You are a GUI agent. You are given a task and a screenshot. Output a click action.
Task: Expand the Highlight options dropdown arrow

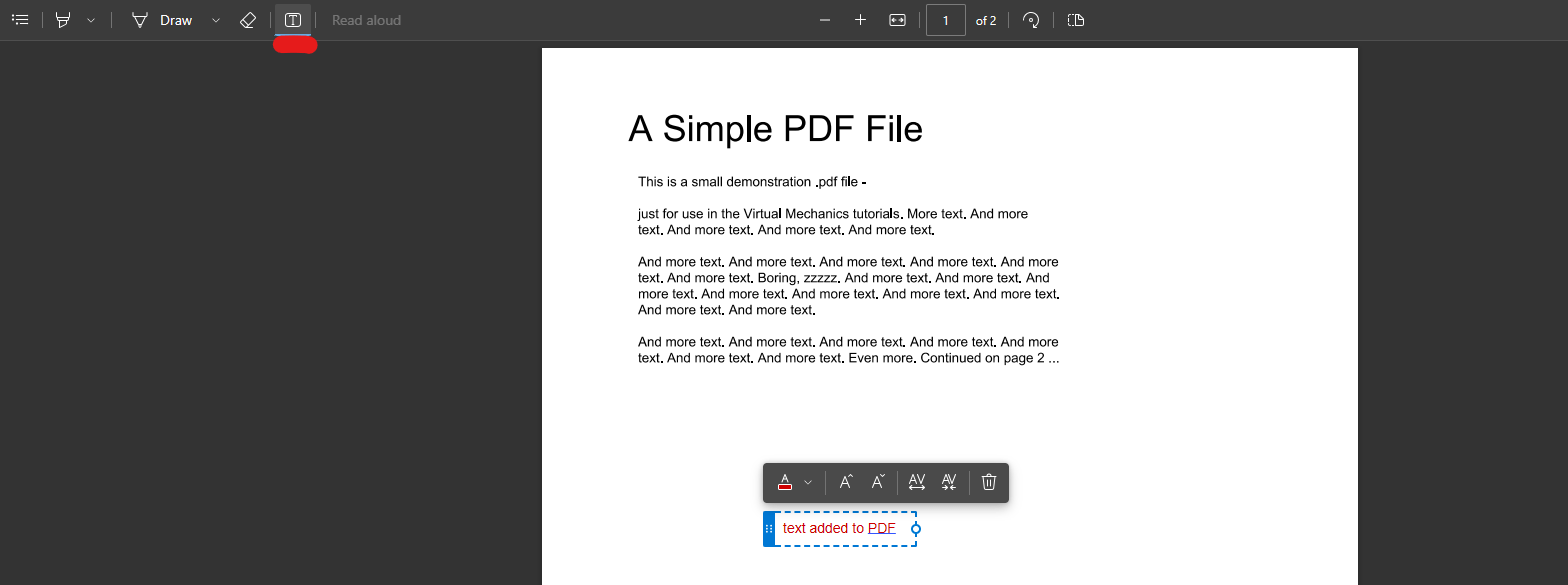[91, 20]
